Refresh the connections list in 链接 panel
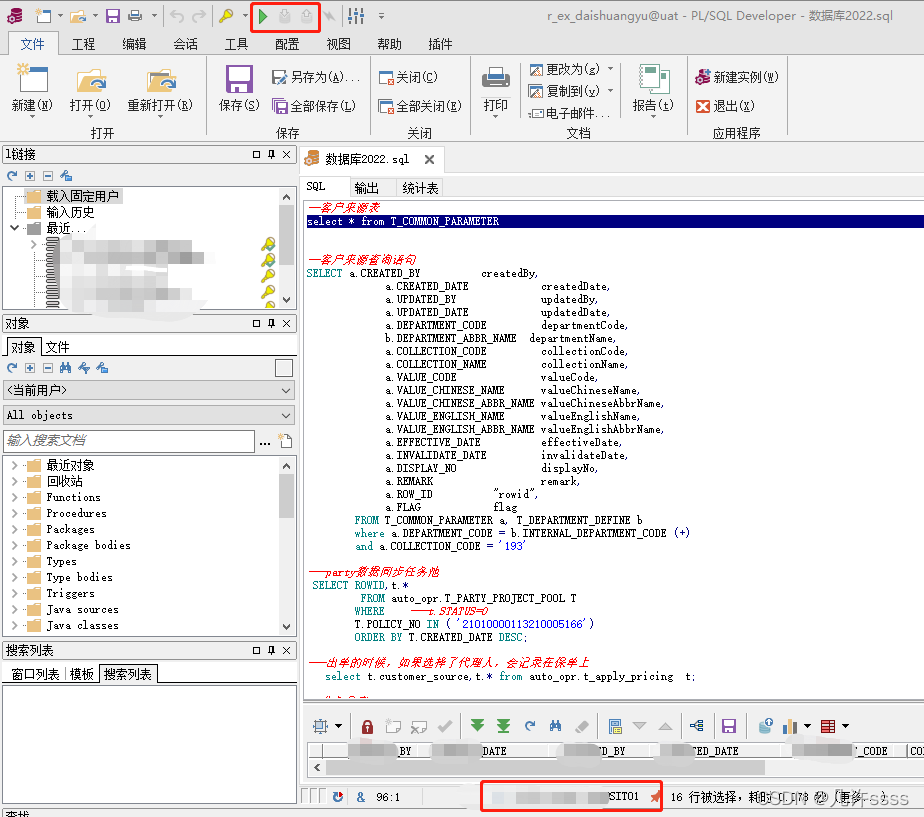This screenshot has height=817, width=924. tap(10, 176)
